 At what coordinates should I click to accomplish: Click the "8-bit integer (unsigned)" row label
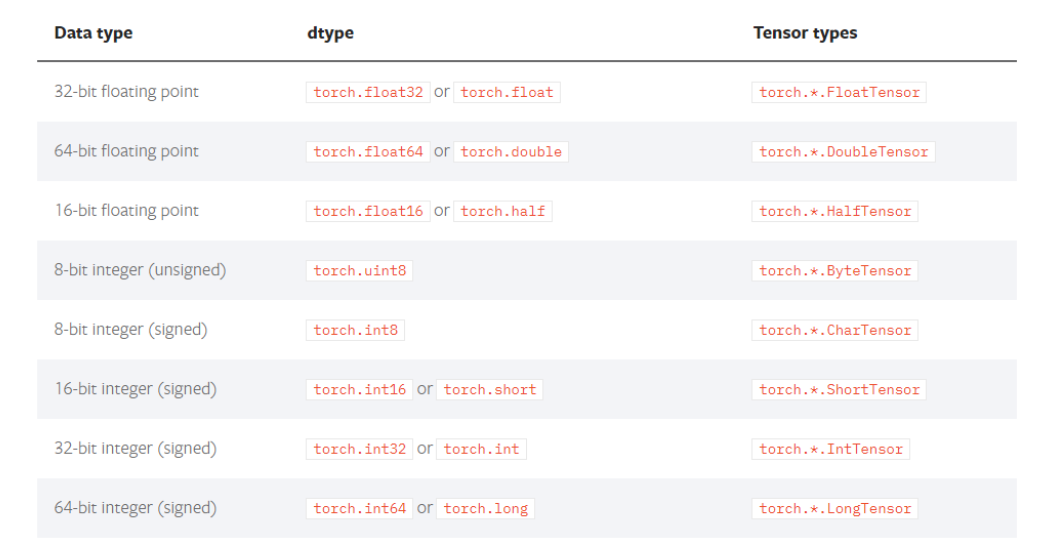(140, 270)
